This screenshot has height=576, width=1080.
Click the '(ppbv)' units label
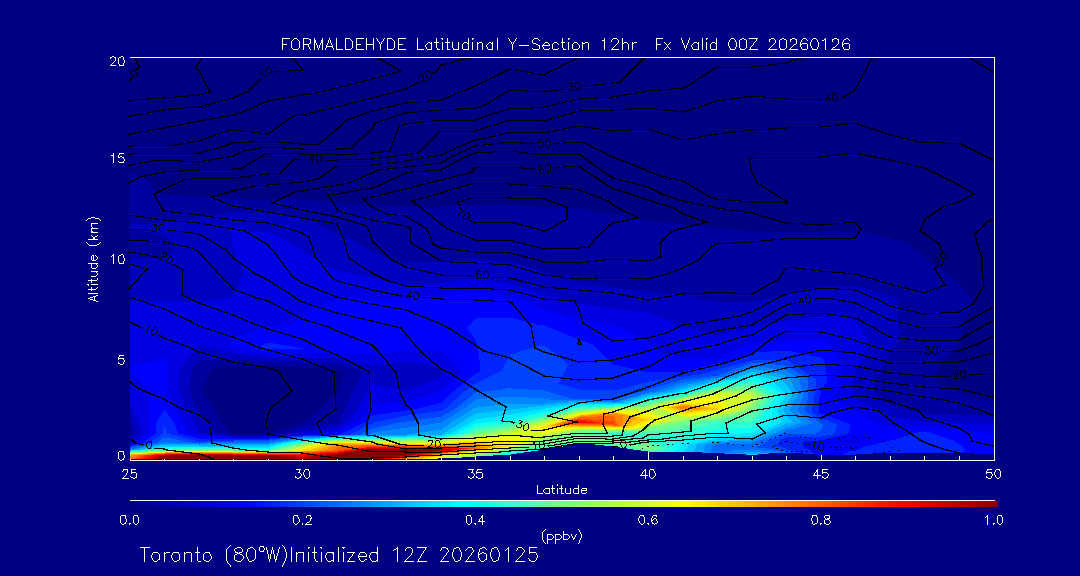[562, 537]
